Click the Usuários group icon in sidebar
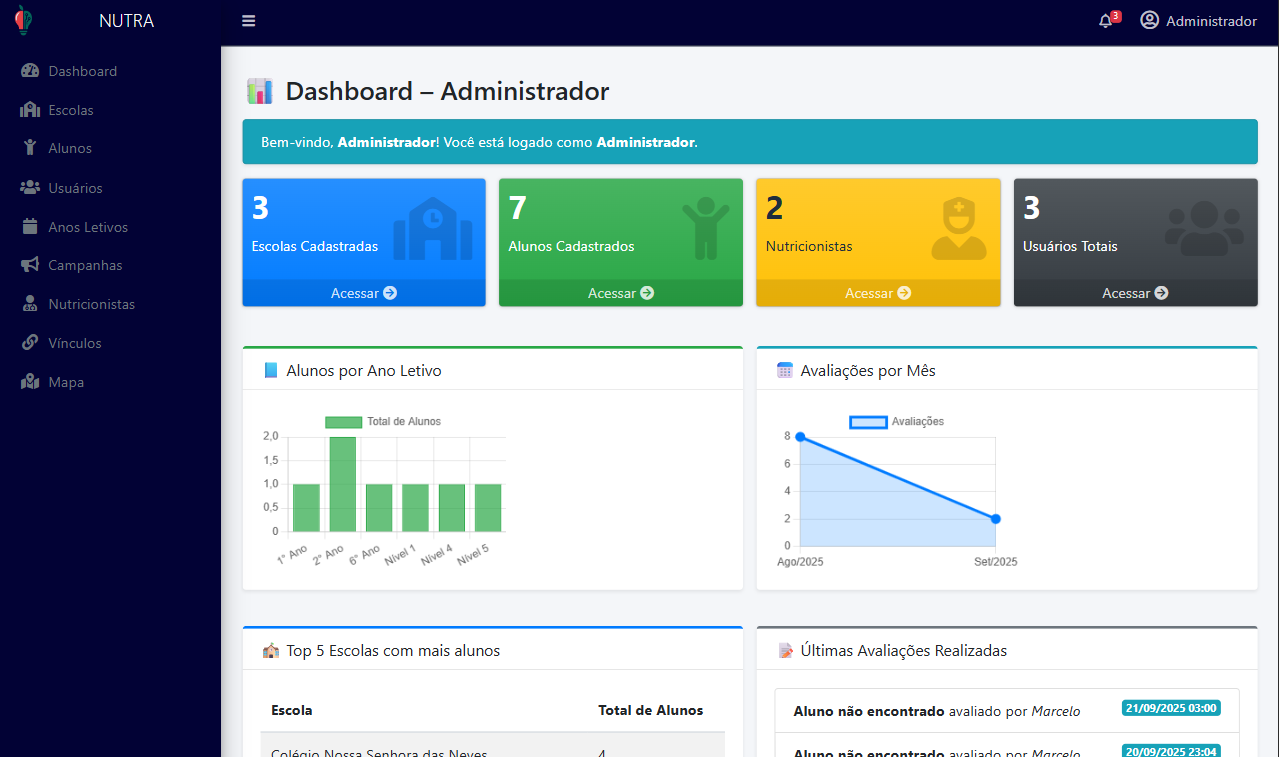Screen dimensions: 1279x757 tap(30, 188)
